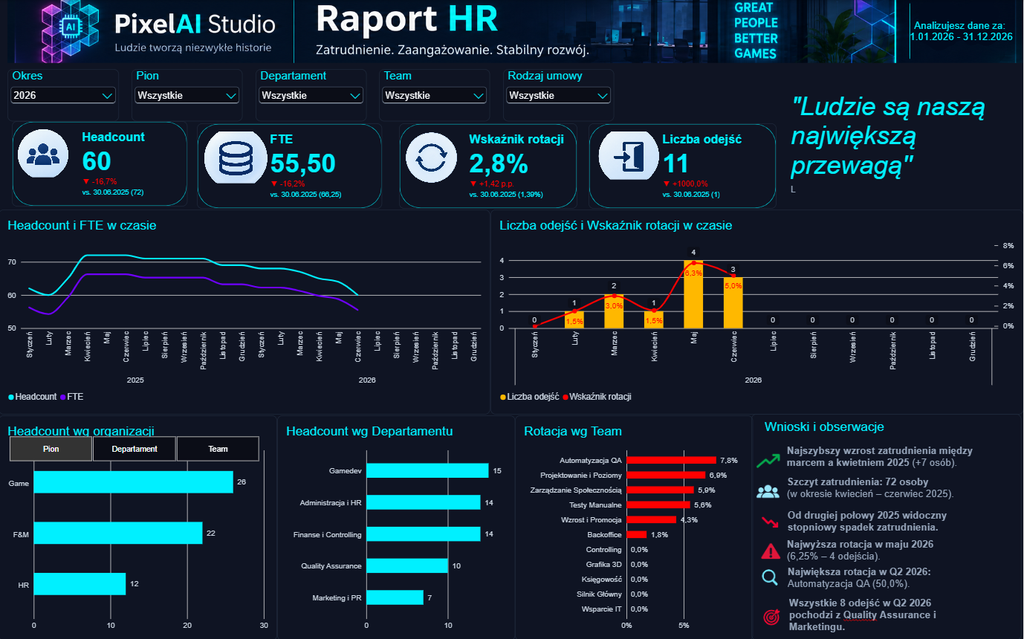Click the green rising trend arrow icon

click(x=768, y=461)
